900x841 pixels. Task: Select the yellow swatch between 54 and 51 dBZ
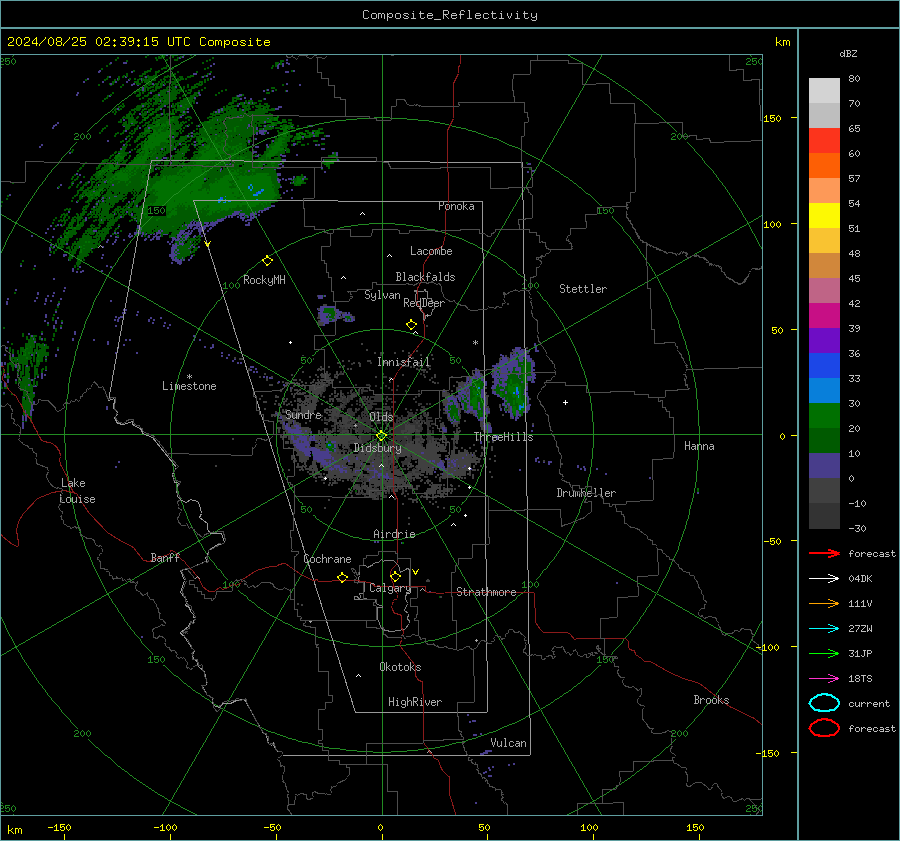coord(824,216)
